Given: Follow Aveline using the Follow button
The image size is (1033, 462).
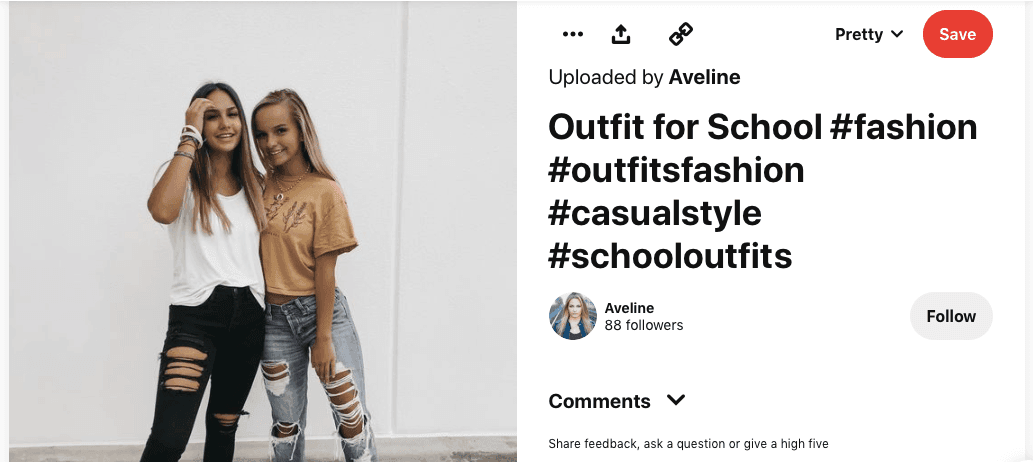Looking at the screenshot, I should pos(950,316).
